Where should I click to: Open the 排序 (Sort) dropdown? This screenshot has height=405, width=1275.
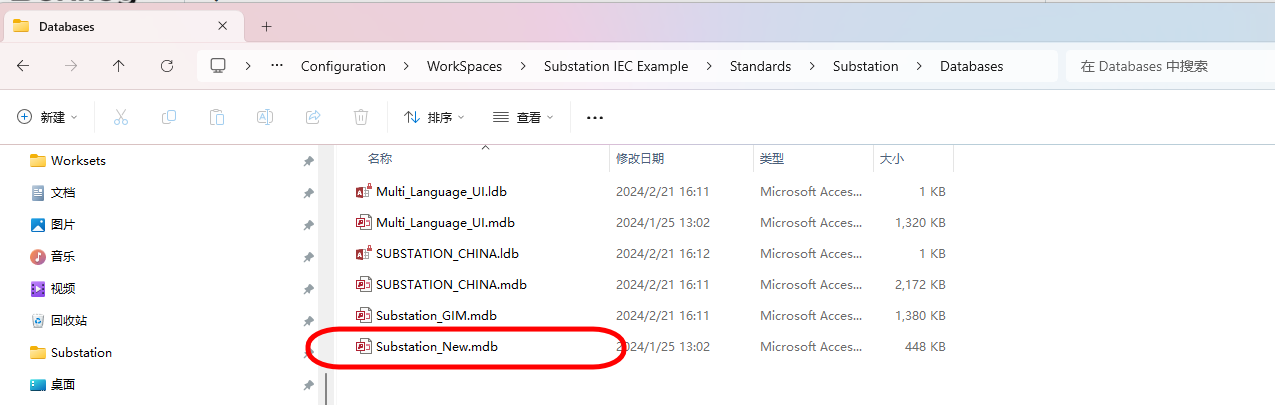[x=434, y=117]
